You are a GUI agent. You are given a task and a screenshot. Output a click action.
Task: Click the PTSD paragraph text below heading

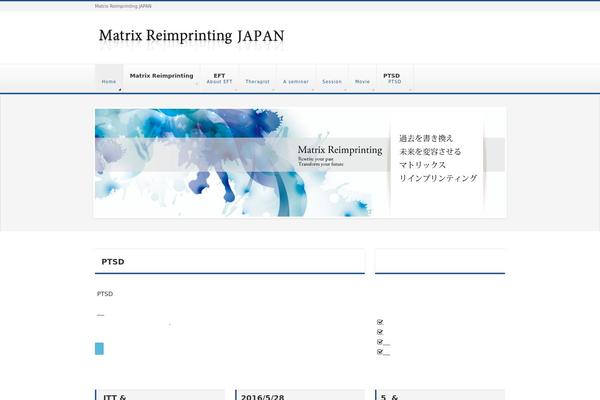click(104, 294)
